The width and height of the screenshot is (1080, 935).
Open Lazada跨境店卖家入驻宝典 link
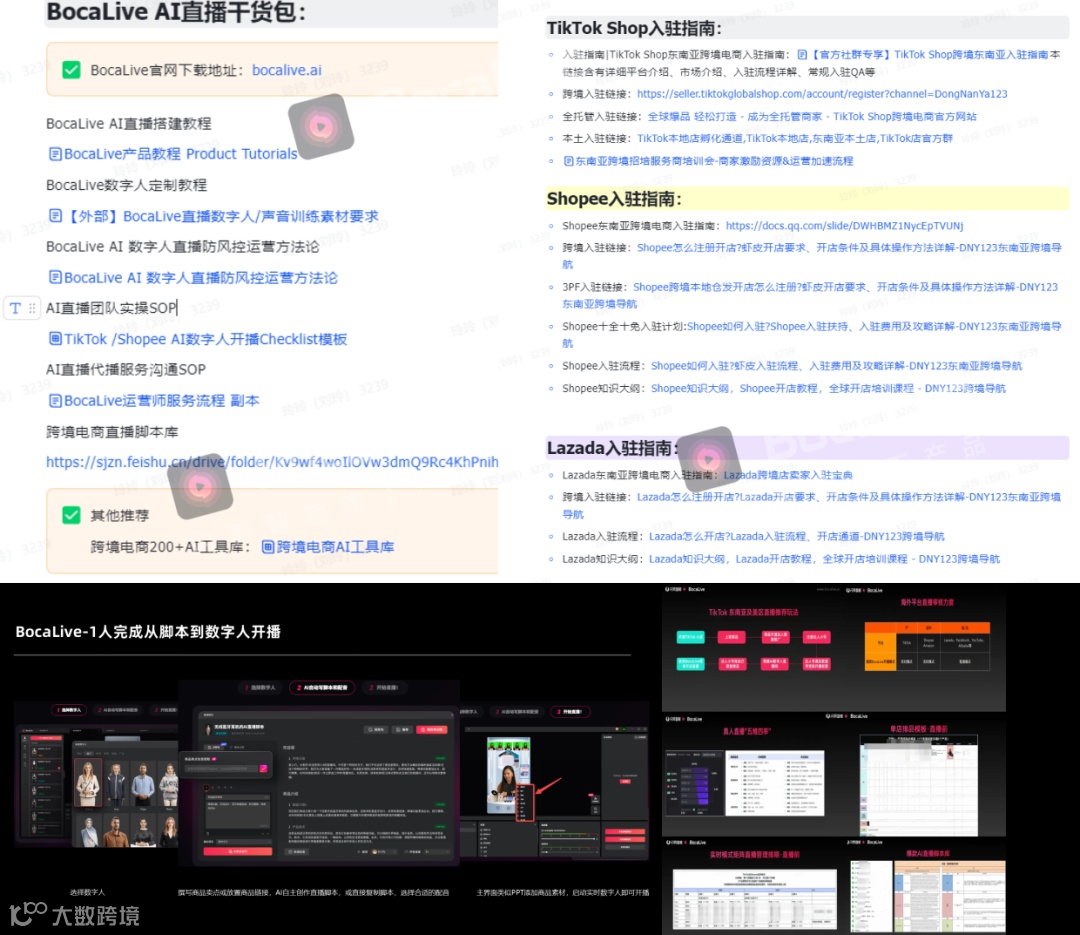tap(788, 475)
